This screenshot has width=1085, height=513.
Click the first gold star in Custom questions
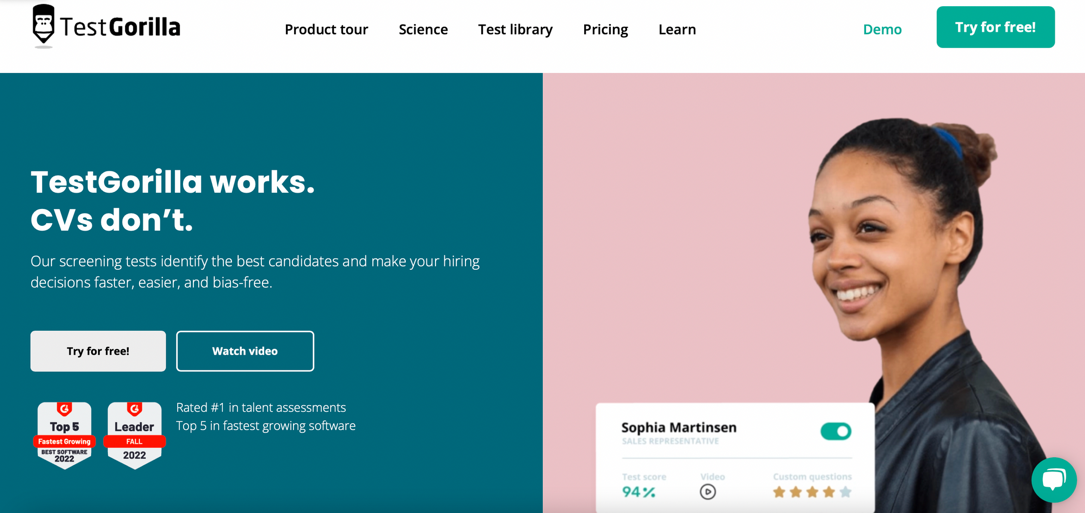pos(779,492)
